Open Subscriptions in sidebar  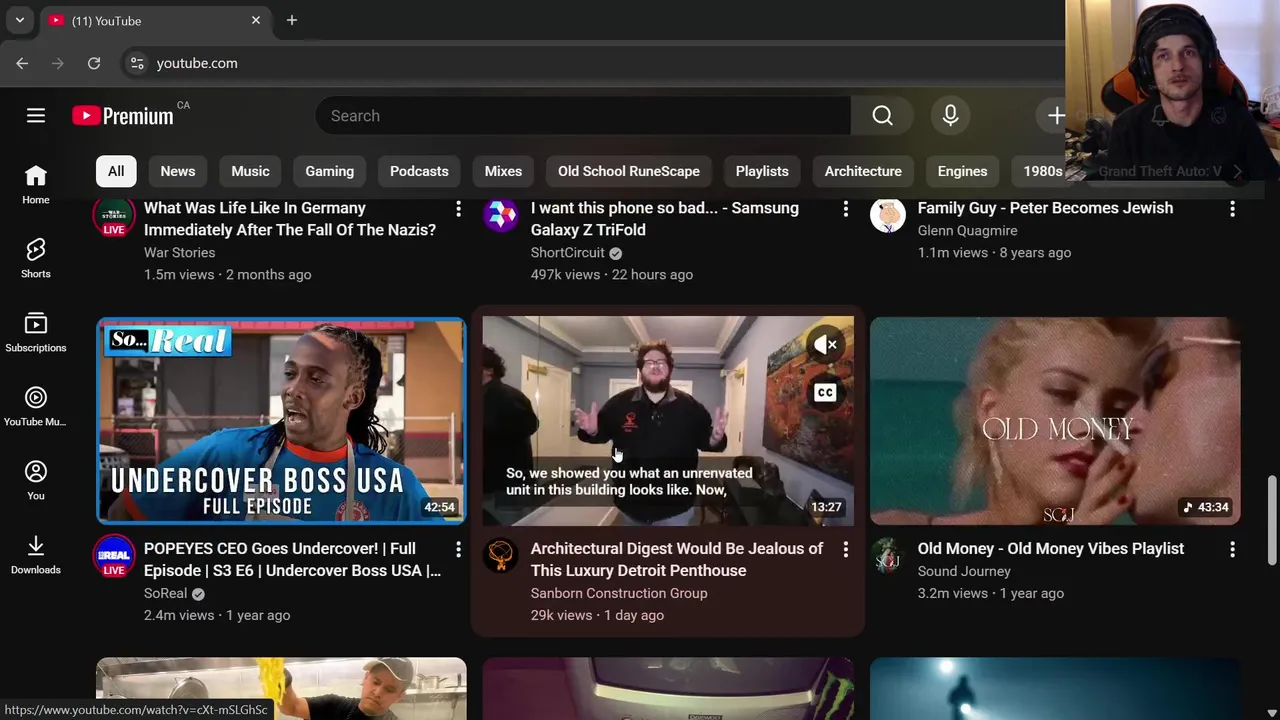(36, 333)
